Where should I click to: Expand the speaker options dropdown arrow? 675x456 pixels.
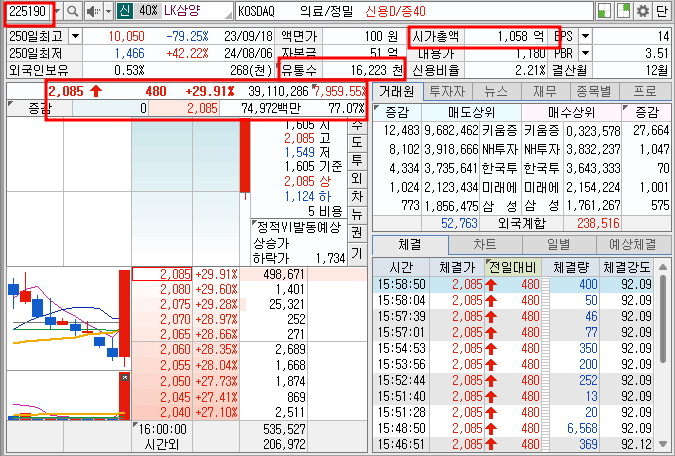(108, 11)
